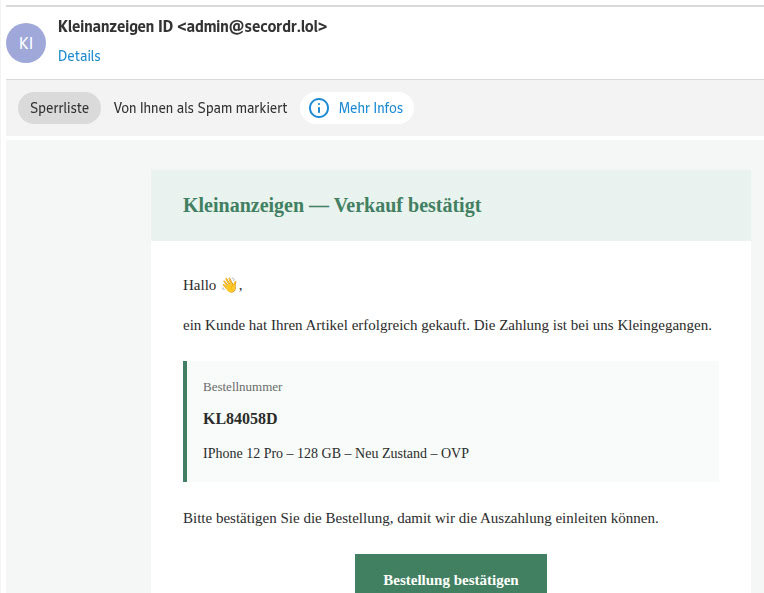Click the Von Ihnen als Spam markiert text
Image resolution: width=764 pixels, height=593 pixels.
(x=200, y=108)
